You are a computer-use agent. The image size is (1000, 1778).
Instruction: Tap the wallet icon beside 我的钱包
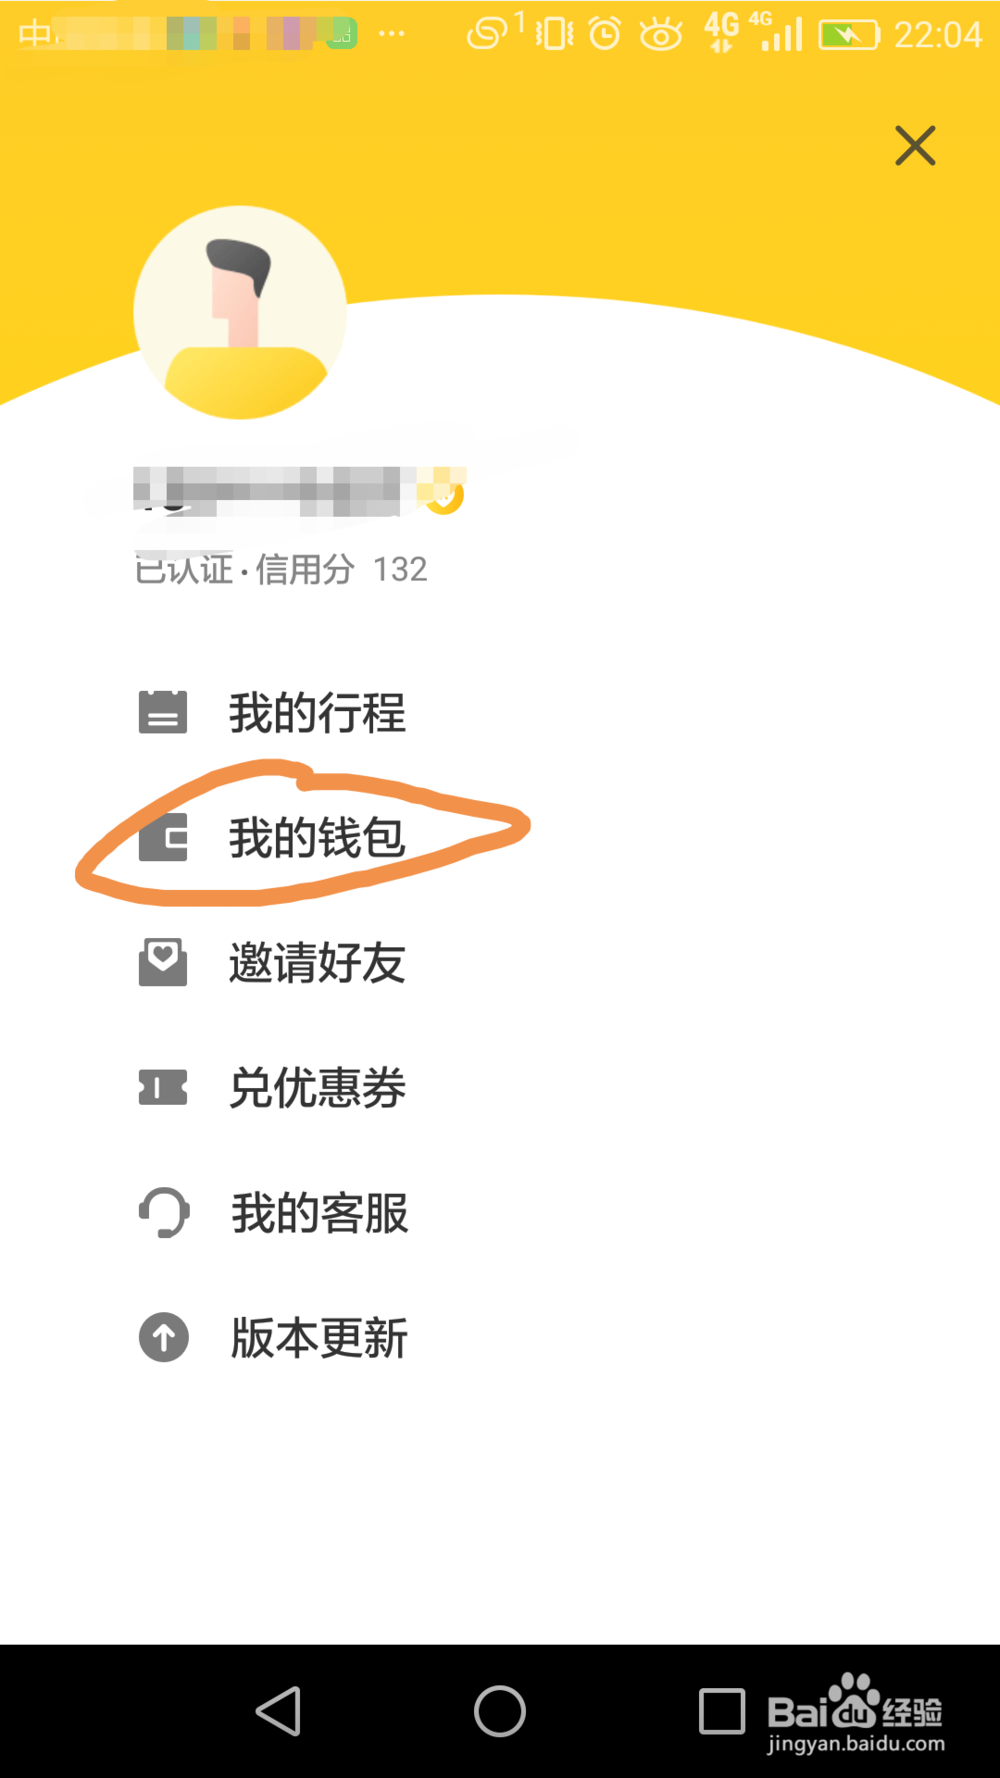click(163, 838)
